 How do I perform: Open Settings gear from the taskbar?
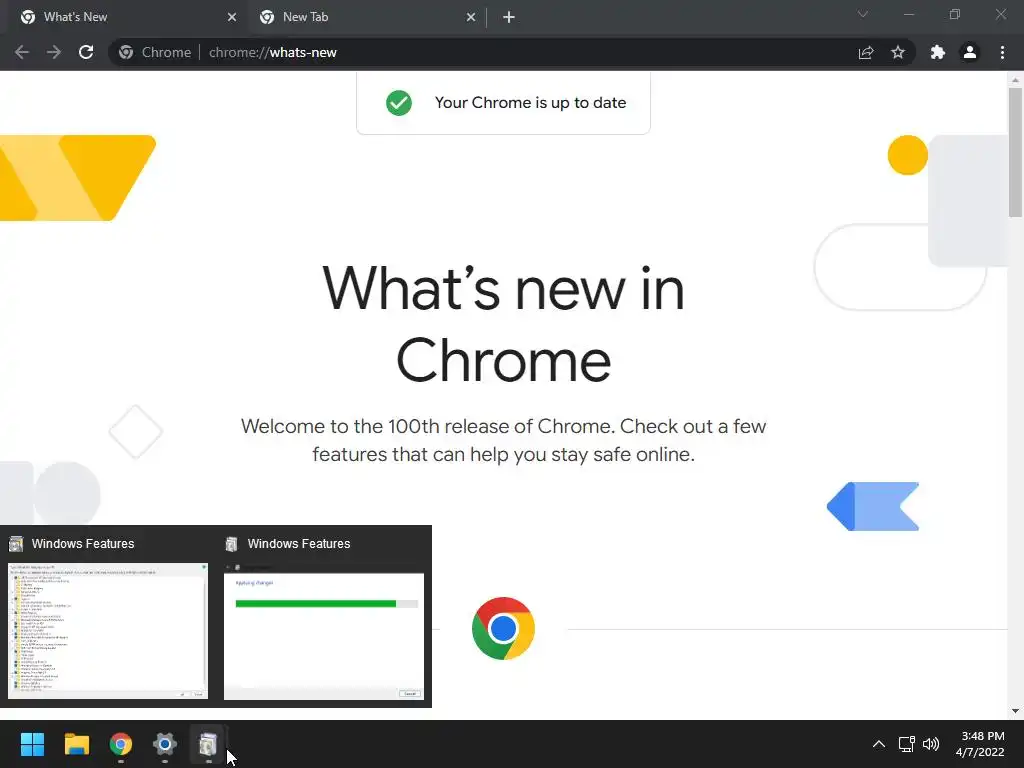pos(165,744)
